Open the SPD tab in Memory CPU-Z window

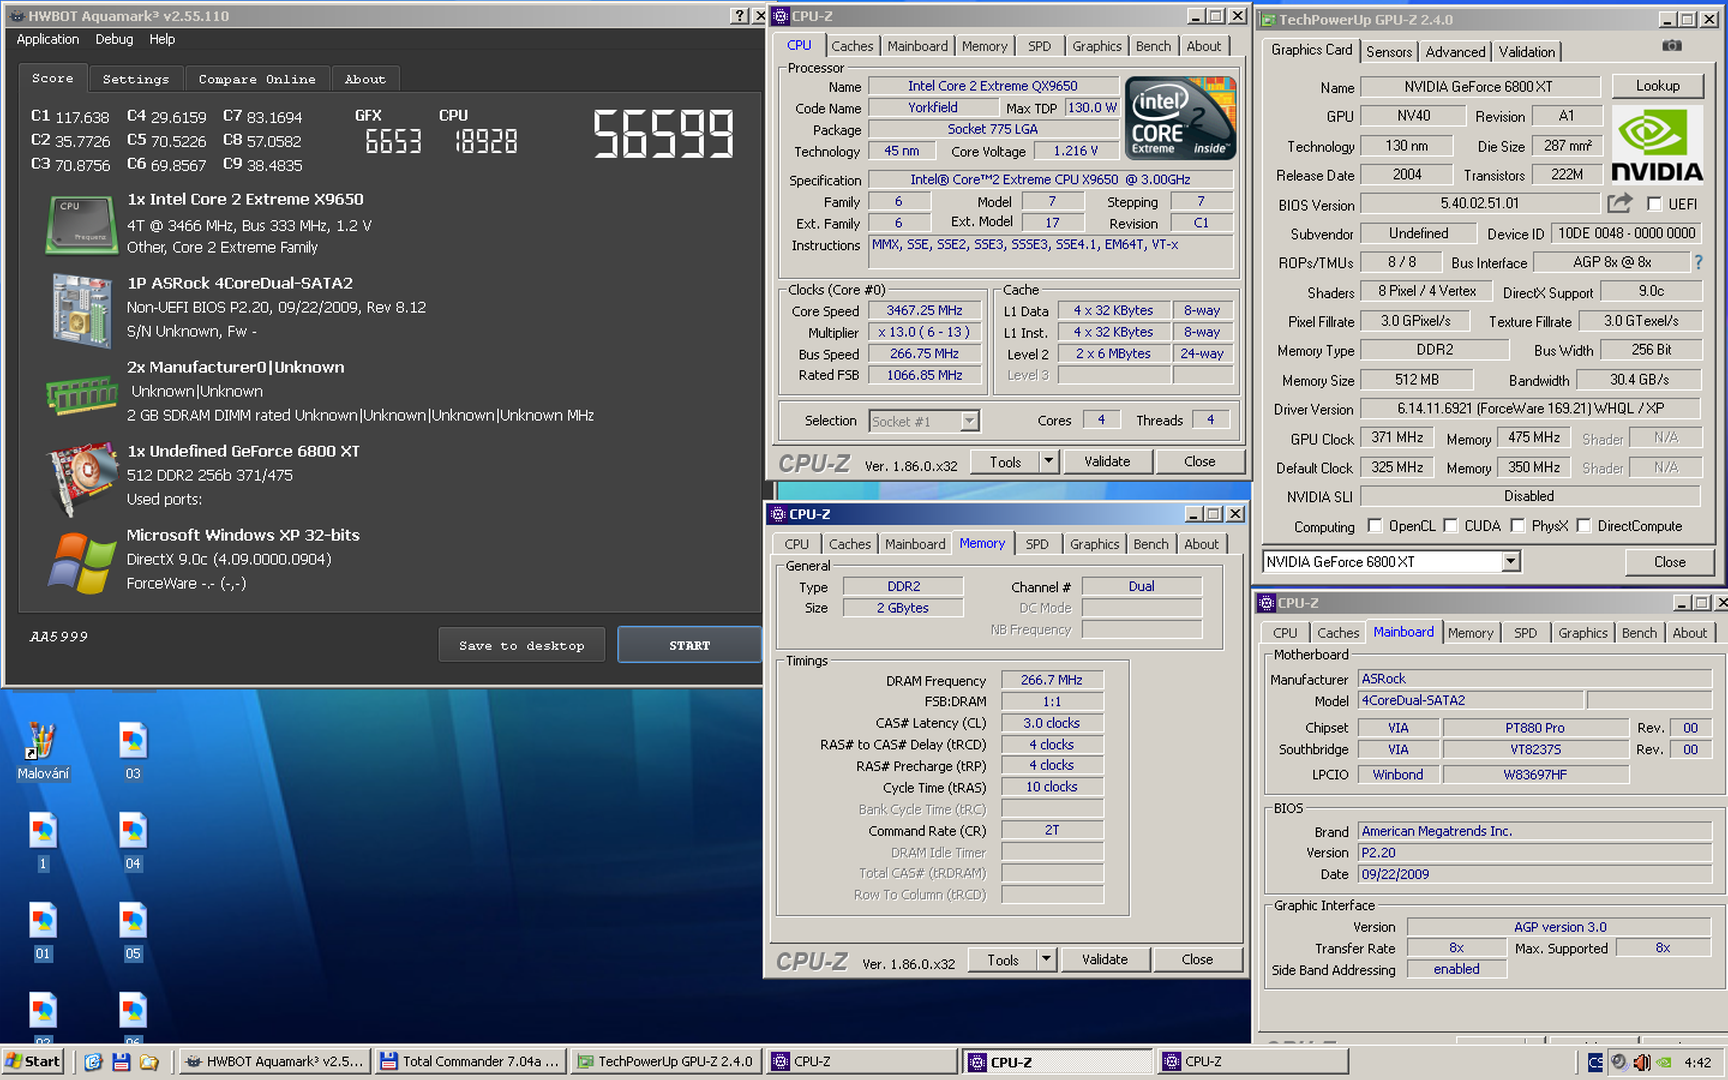click(x=1037, y=544)
